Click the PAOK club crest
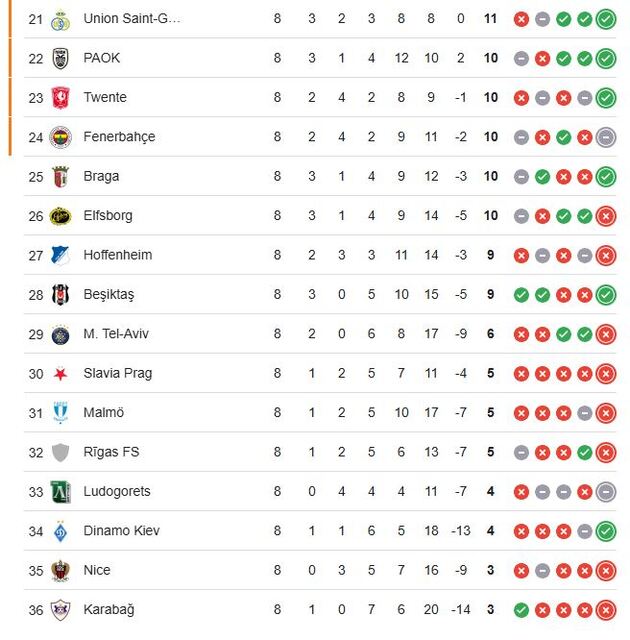This screenshot has width=630, height=640. tap(61, 58)
